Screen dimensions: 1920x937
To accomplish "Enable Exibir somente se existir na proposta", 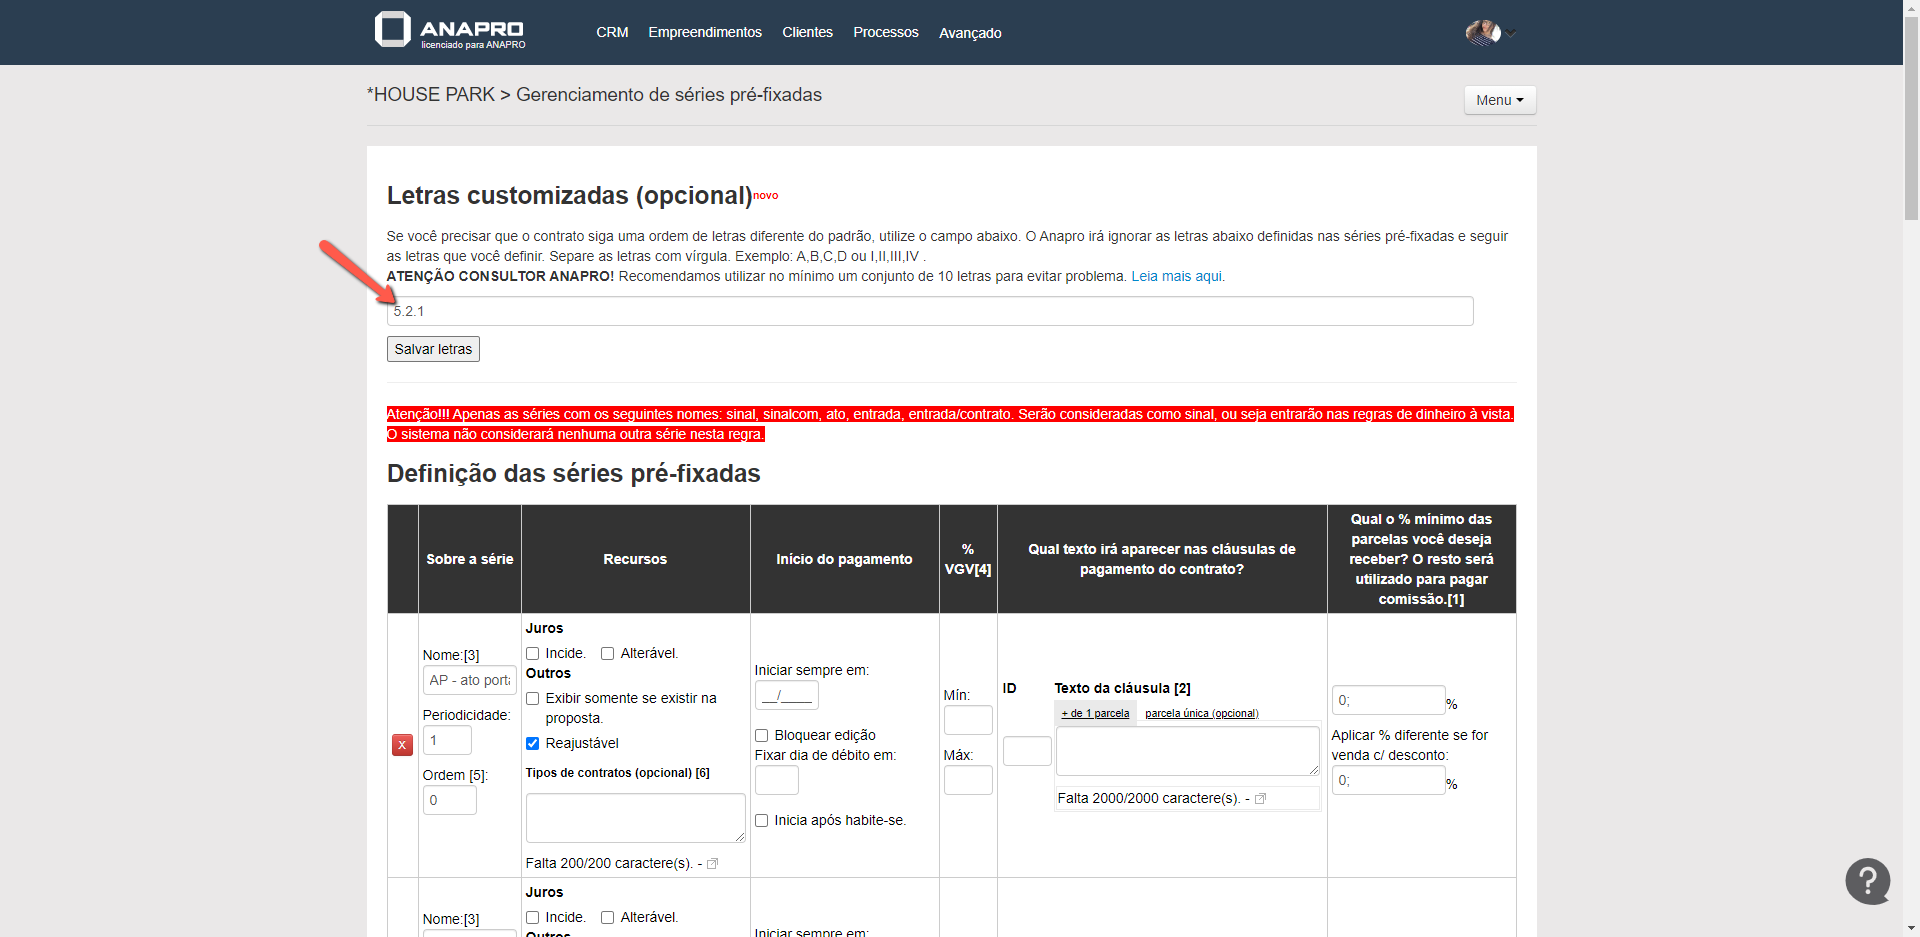I will pyautogui.click(x=533, y=699).
